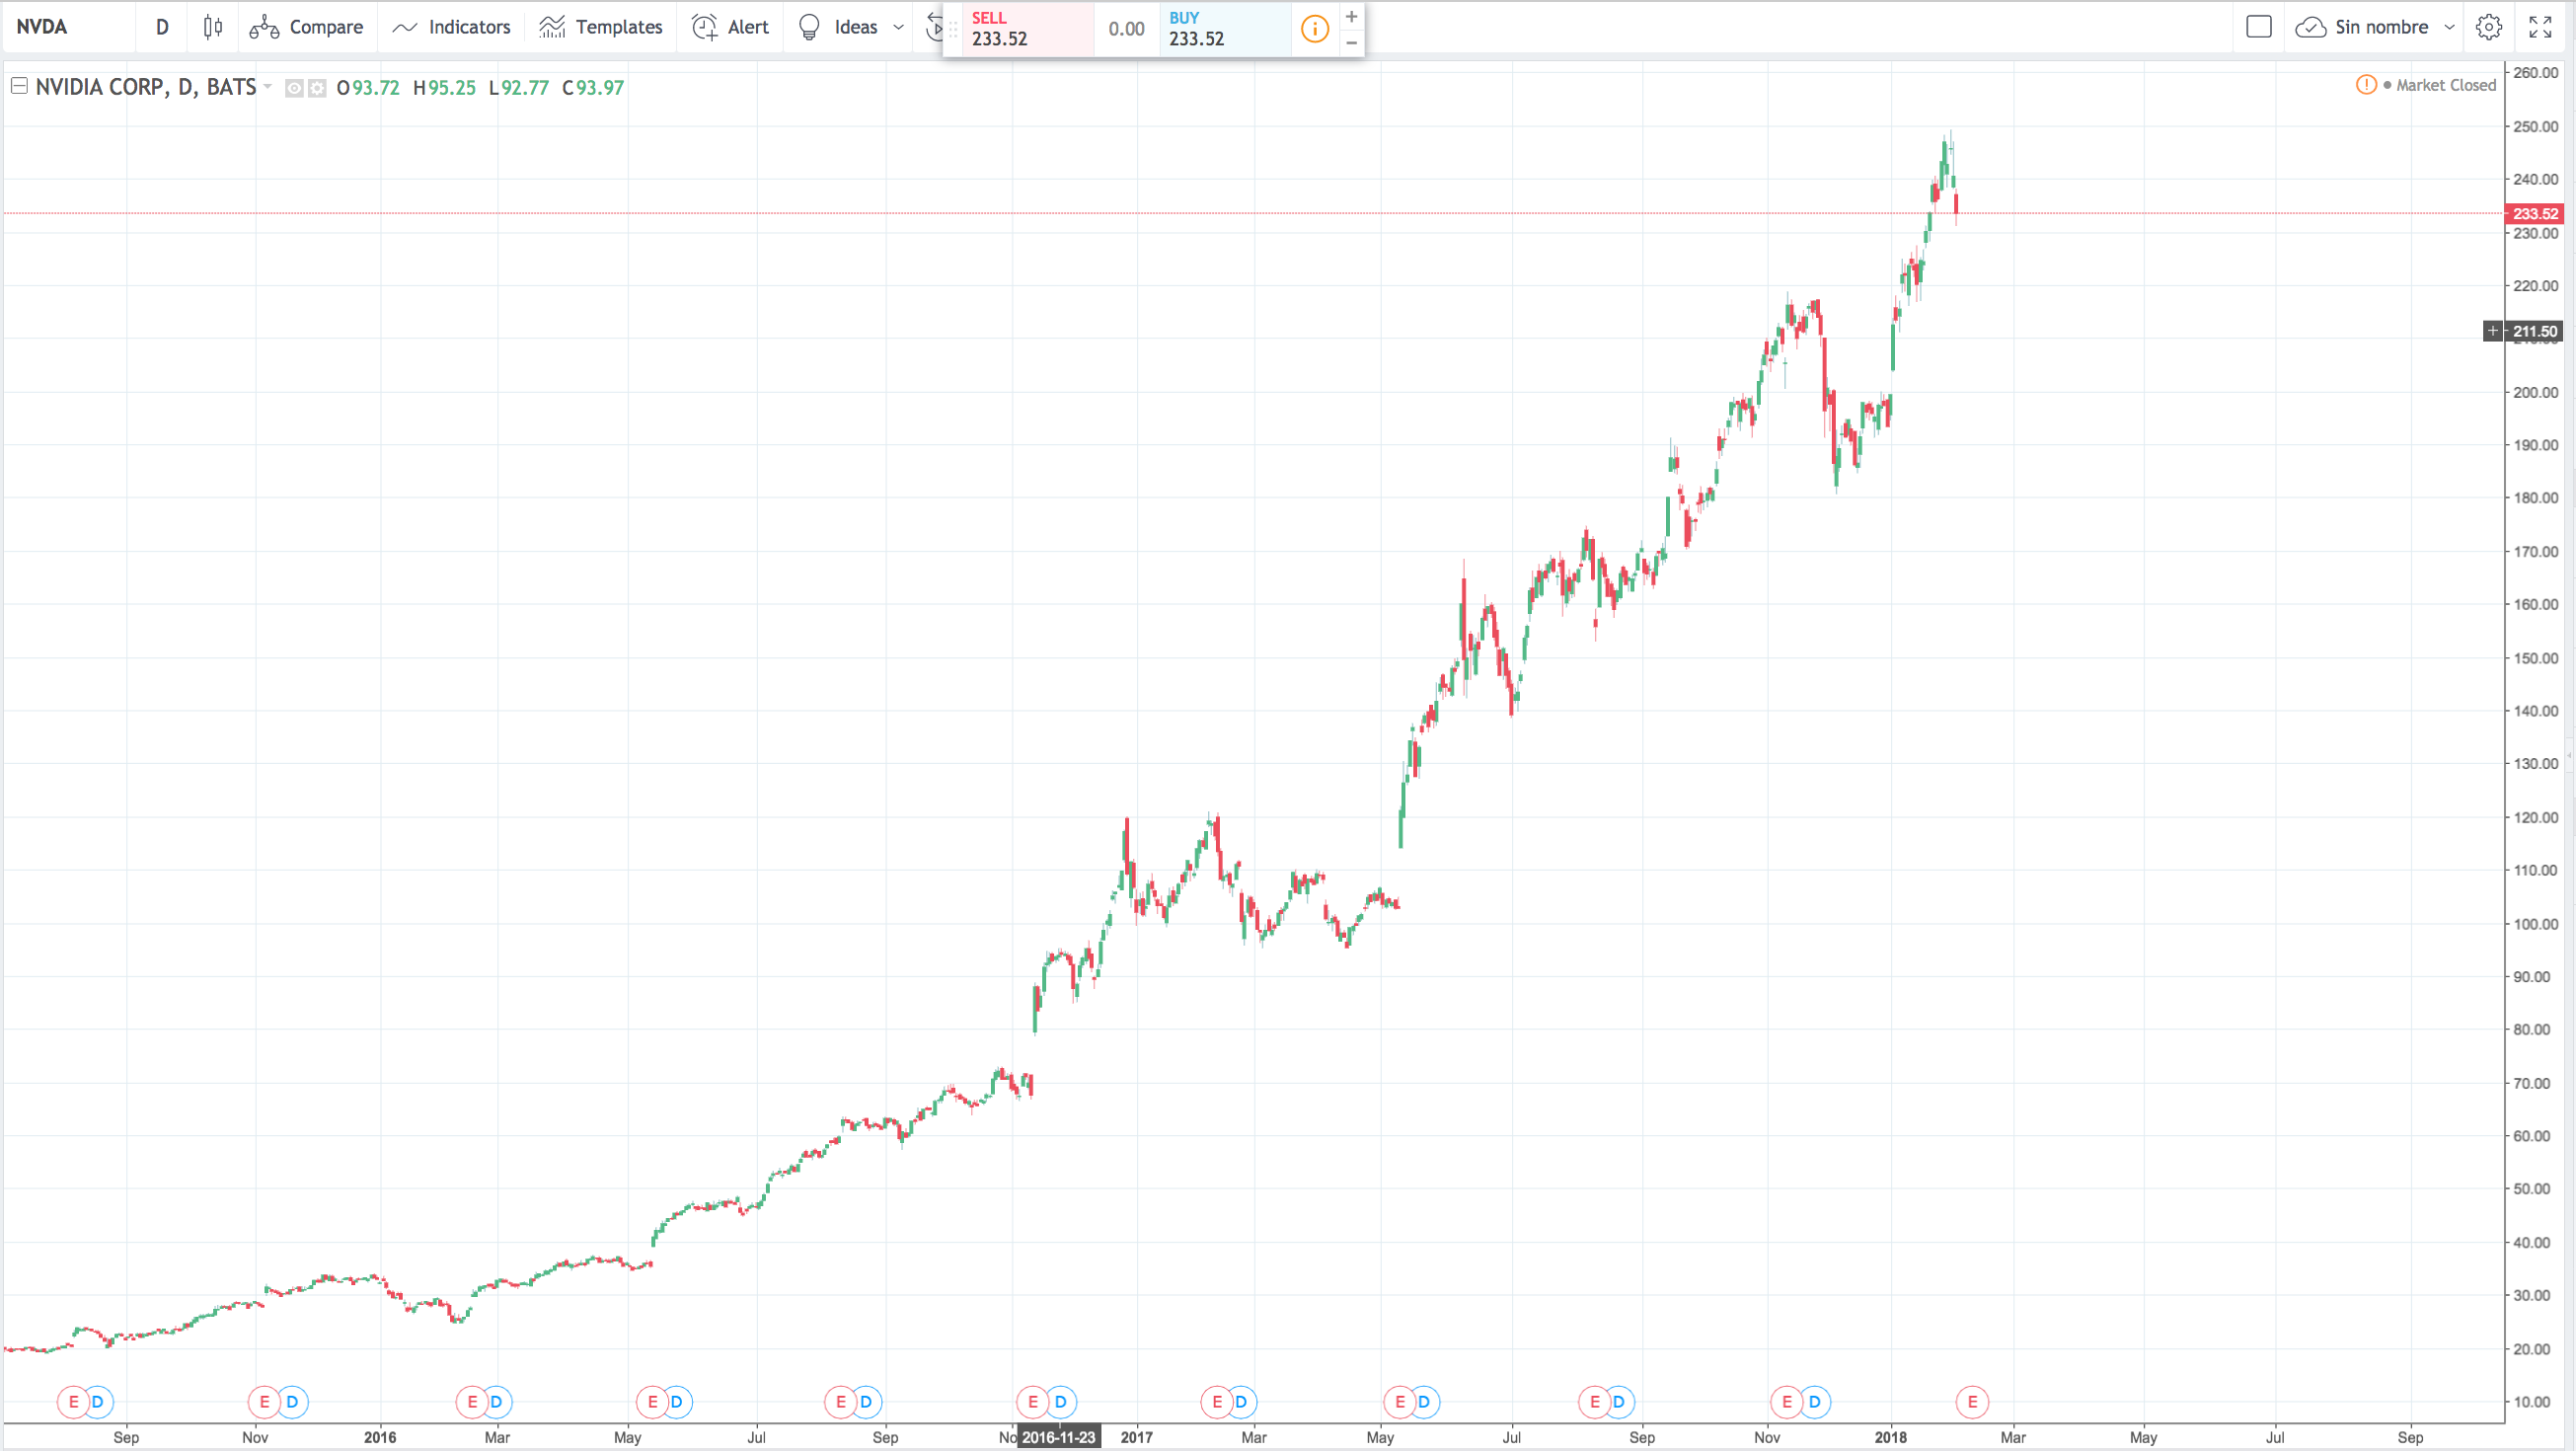Click the earnings E marker at Nov 2015
This screenshot has height=1451, width=2576.
click(264, 1402)
